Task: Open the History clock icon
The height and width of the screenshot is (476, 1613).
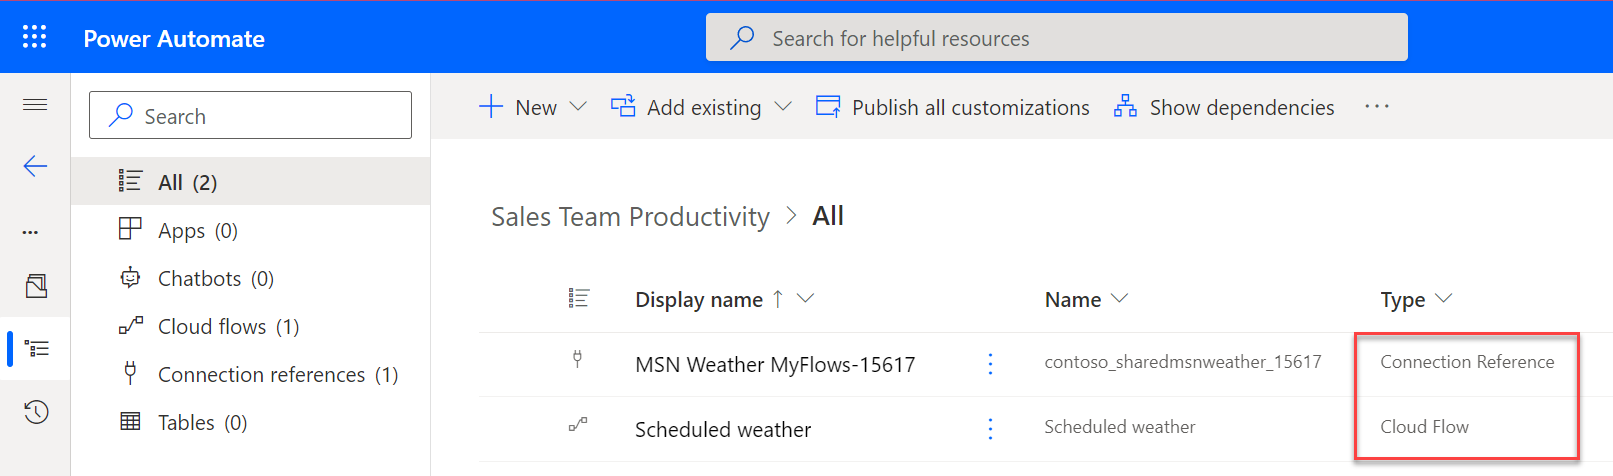Action: [36, 411]
